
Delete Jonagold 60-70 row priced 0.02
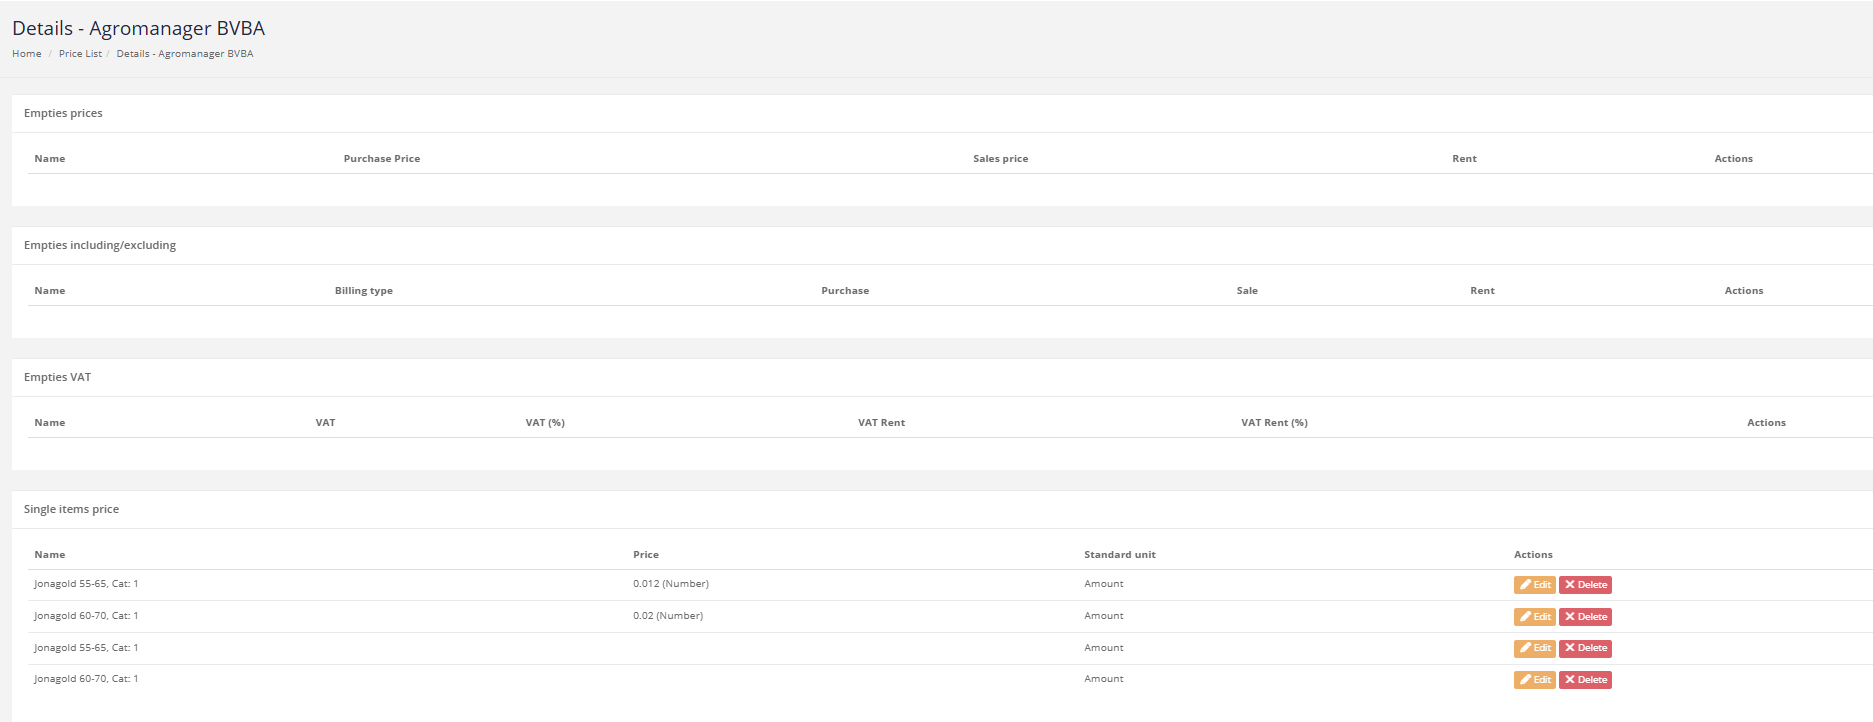[1585, 617]
